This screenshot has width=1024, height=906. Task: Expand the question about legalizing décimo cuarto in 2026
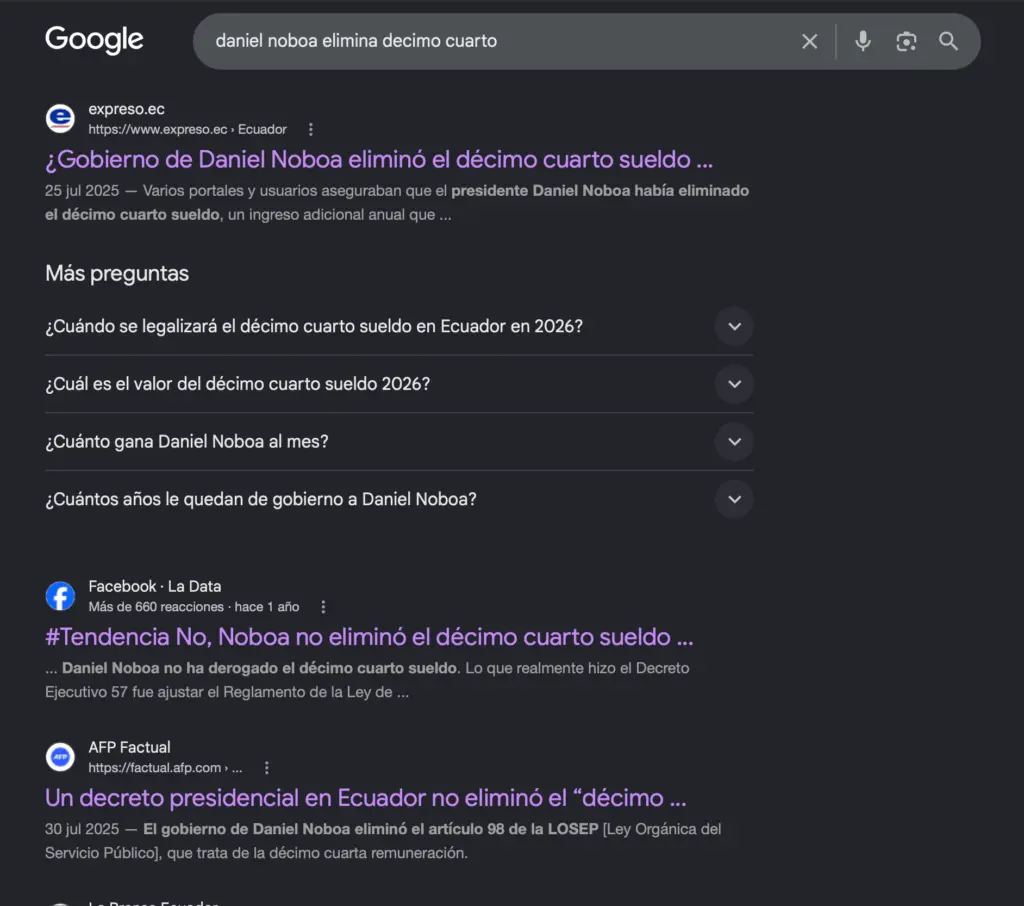point(734,326)
